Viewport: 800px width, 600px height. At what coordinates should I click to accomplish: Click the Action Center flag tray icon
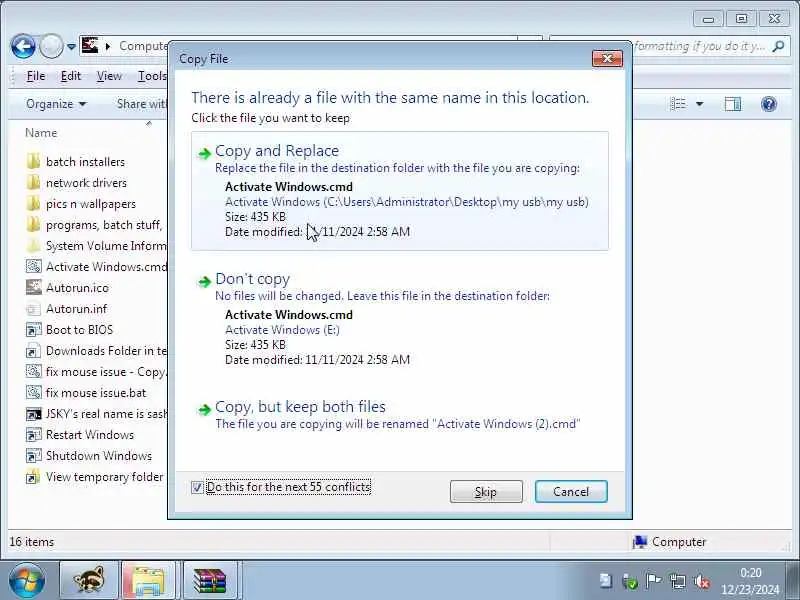point(654,581)
